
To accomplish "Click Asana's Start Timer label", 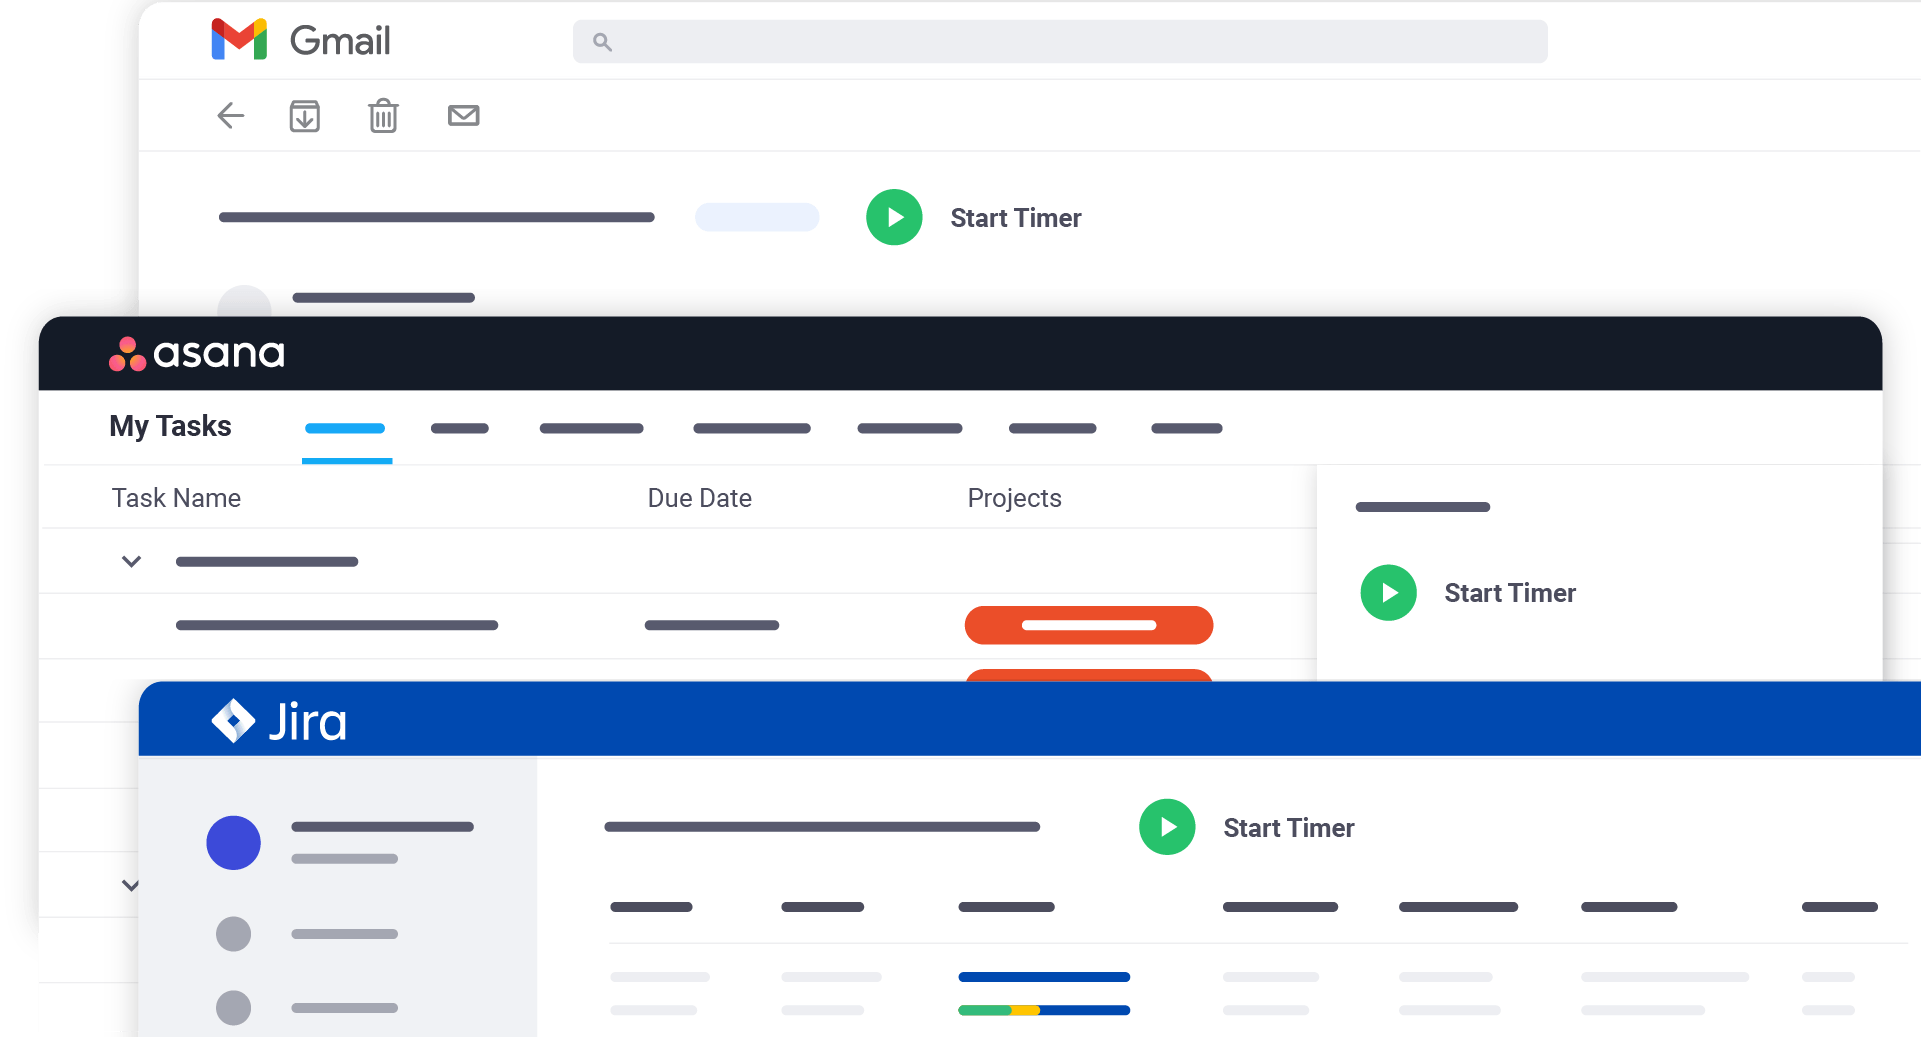I will click(x=1510, y=593).
